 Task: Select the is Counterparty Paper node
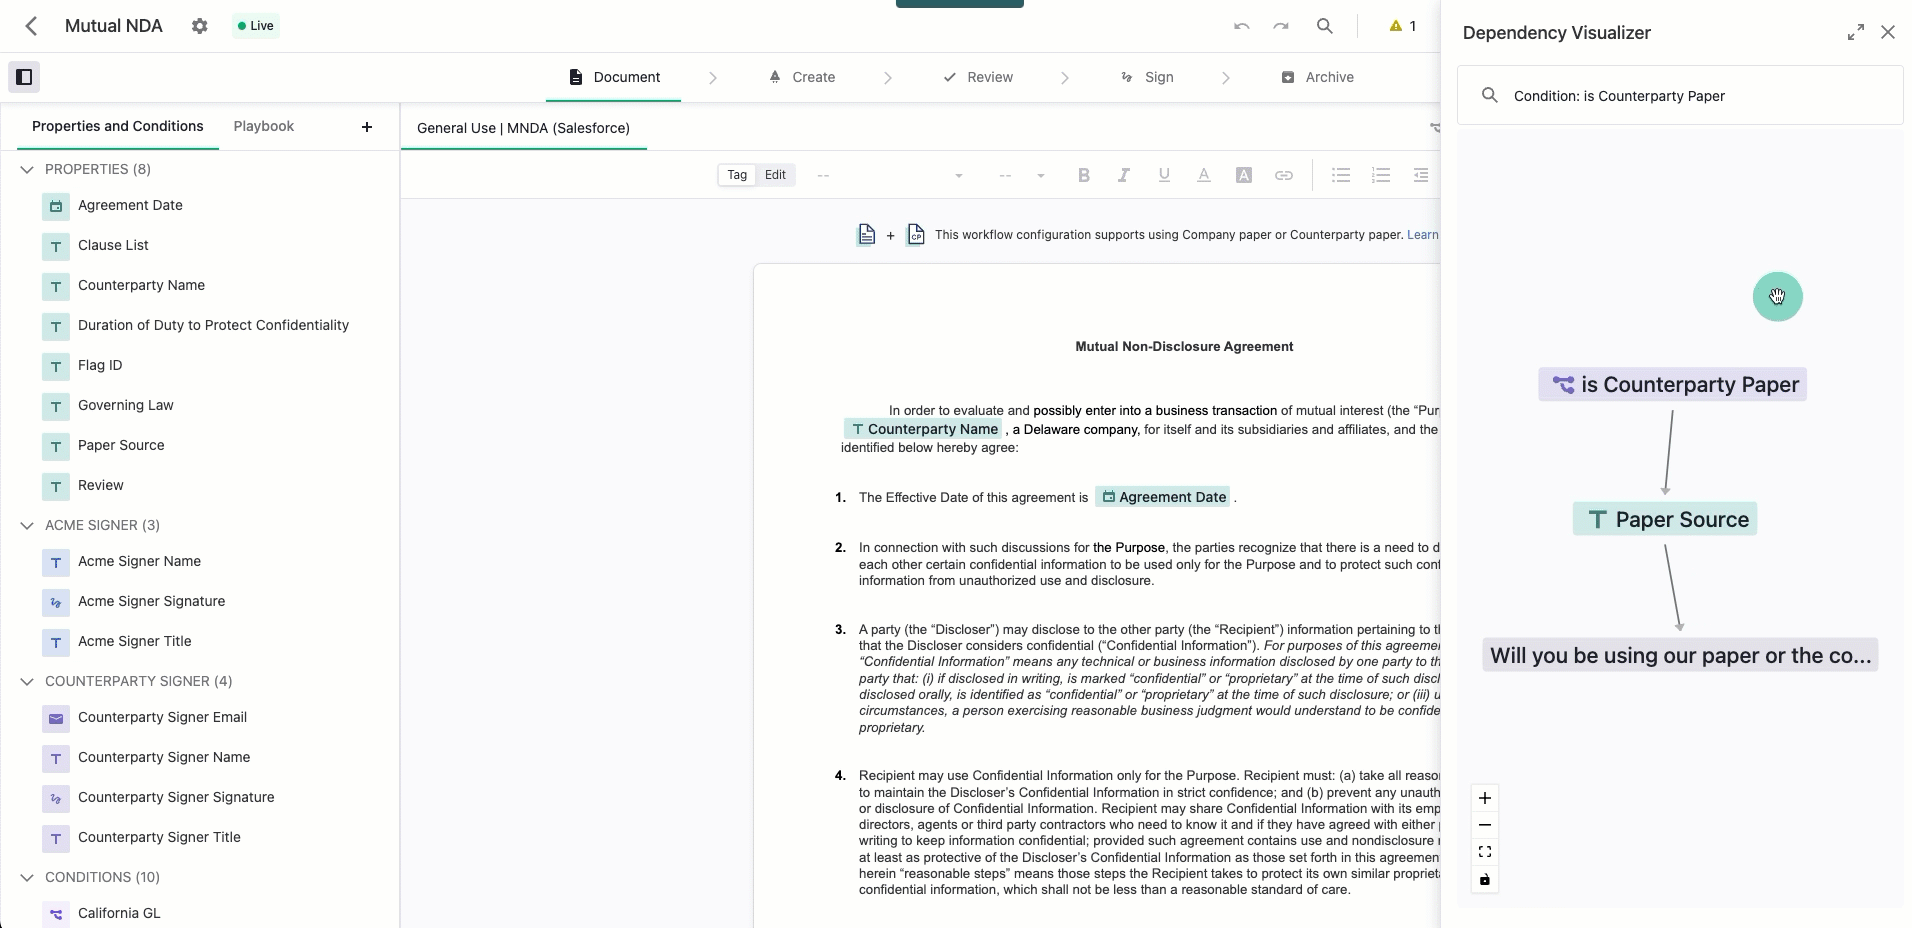pyautogui.click(x=1673, y=385)
